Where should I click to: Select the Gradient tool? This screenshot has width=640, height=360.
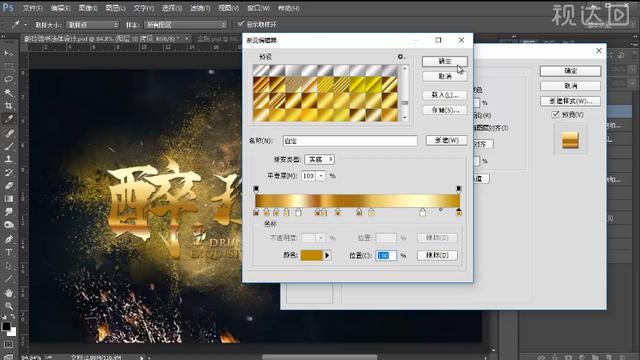8,199
